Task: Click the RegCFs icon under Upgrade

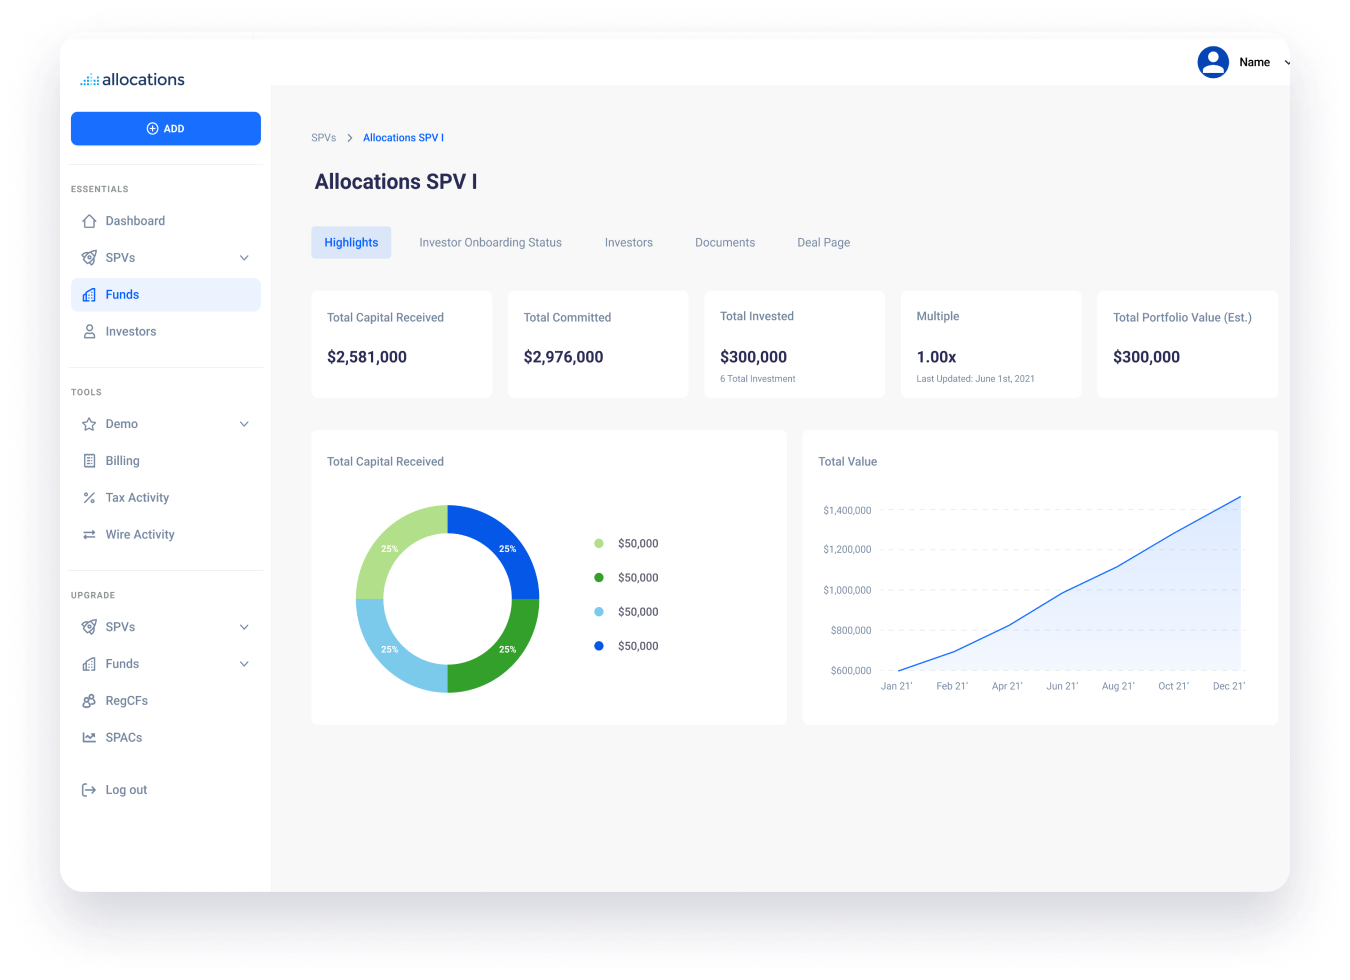Action: pos(90,700)
